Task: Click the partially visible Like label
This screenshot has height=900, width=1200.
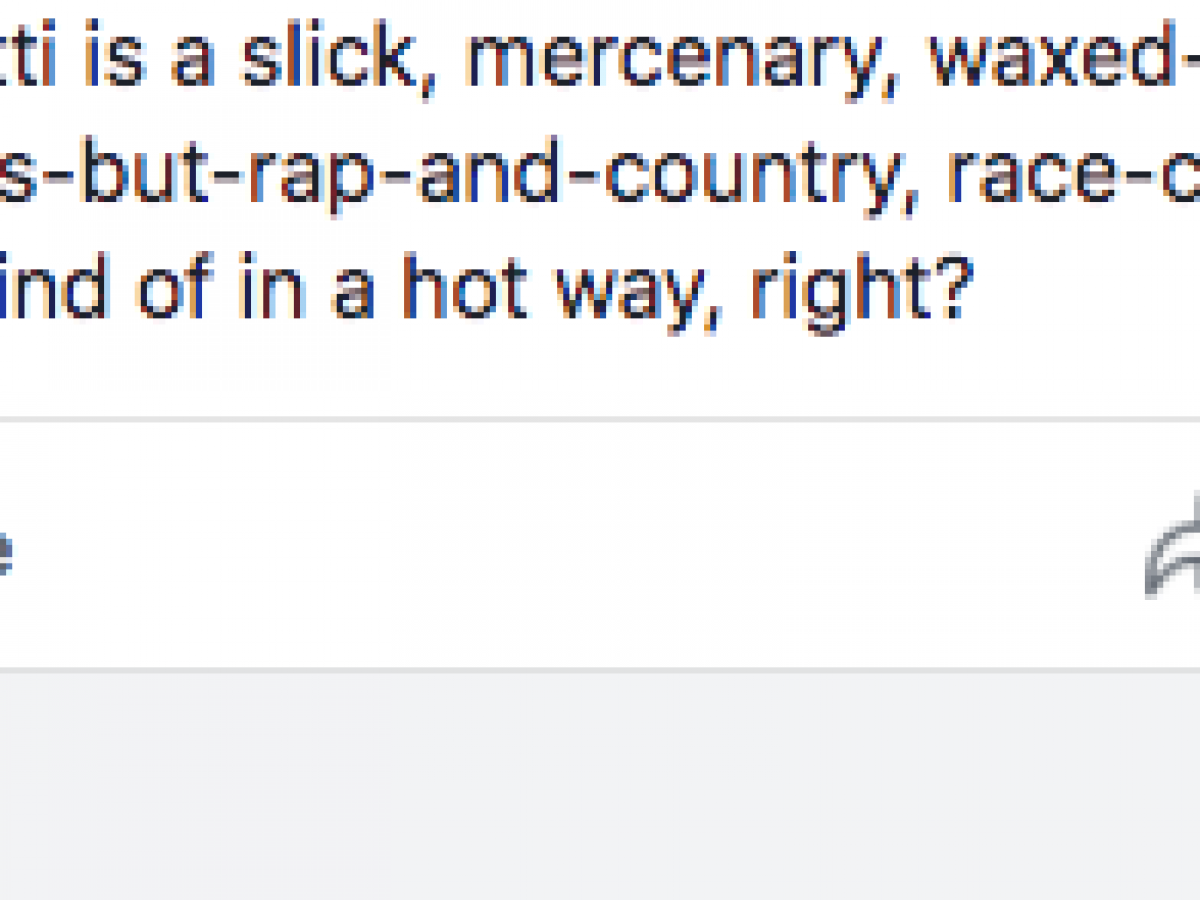Action: (4, 549)
